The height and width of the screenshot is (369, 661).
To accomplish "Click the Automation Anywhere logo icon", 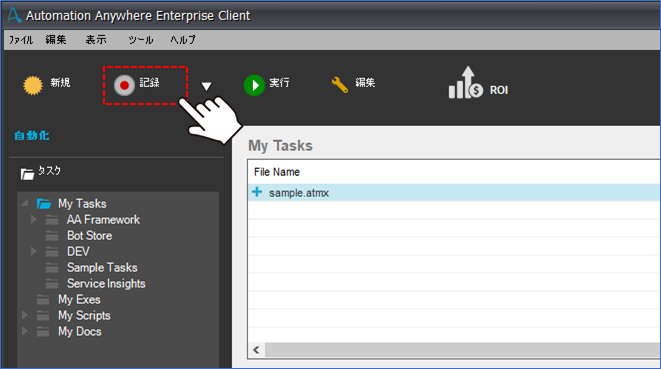I will pyautogui.click(x=14, y=15).
